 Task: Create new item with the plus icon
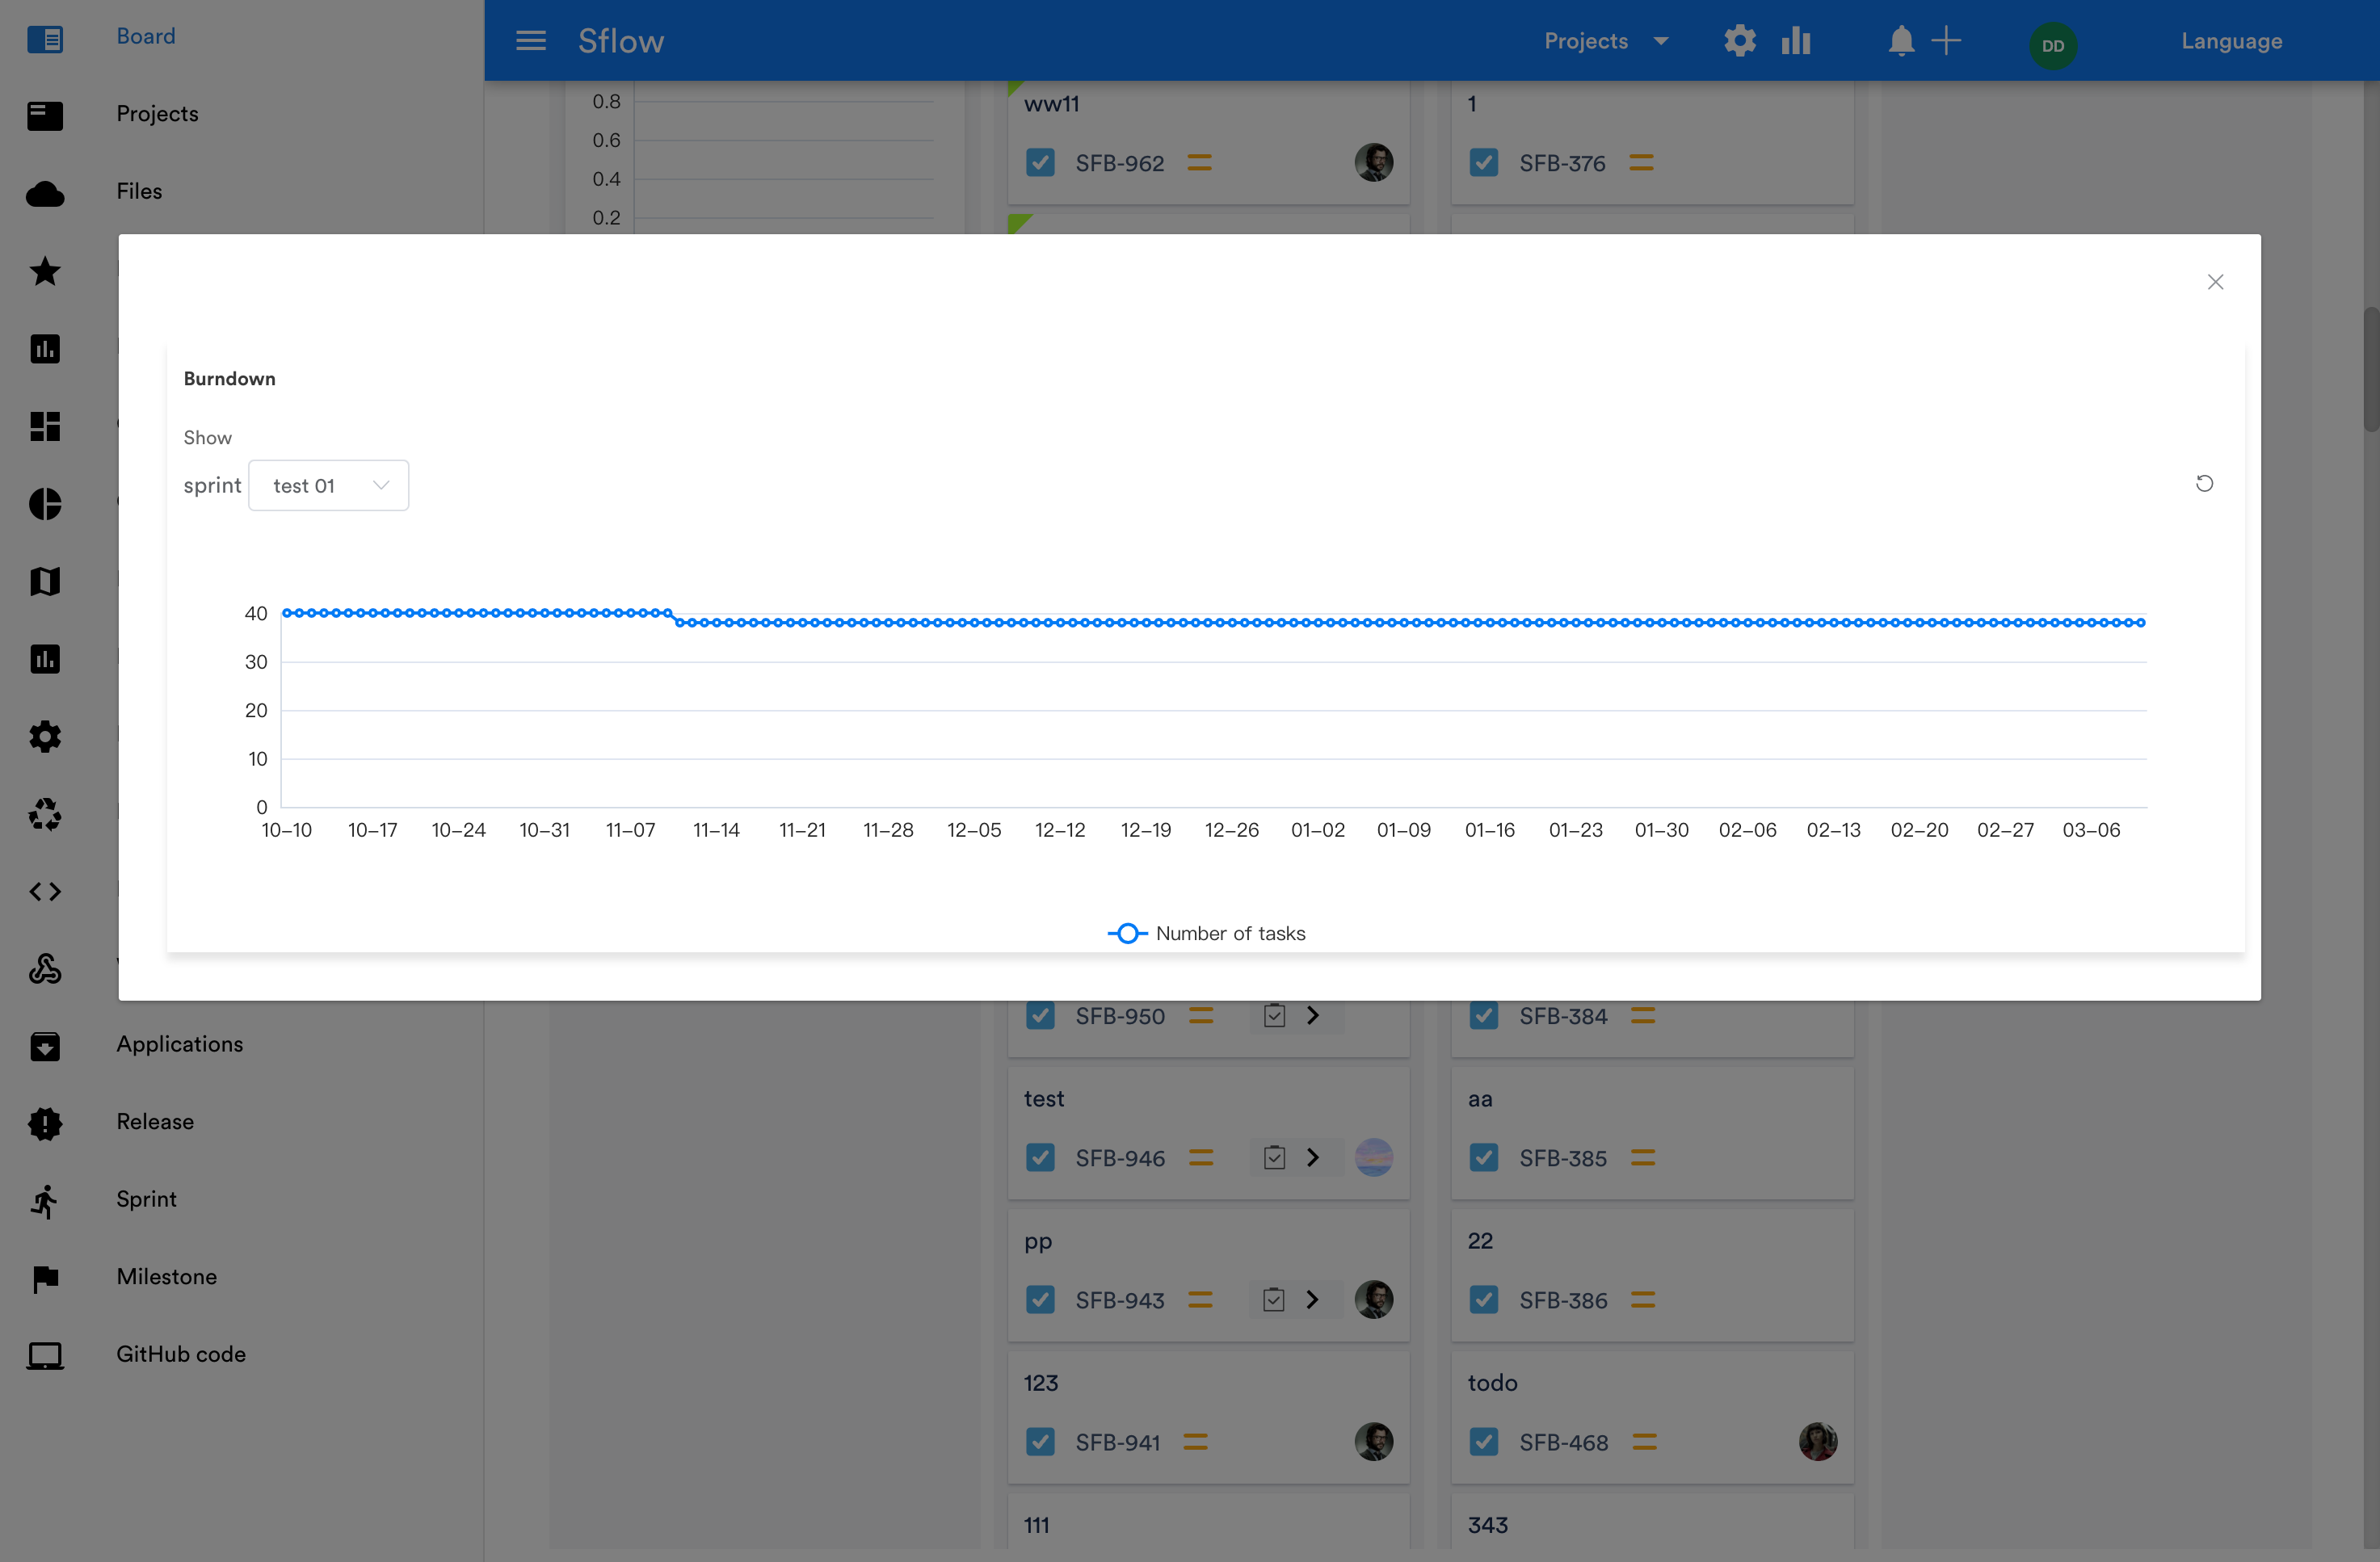click(1948, 40)
